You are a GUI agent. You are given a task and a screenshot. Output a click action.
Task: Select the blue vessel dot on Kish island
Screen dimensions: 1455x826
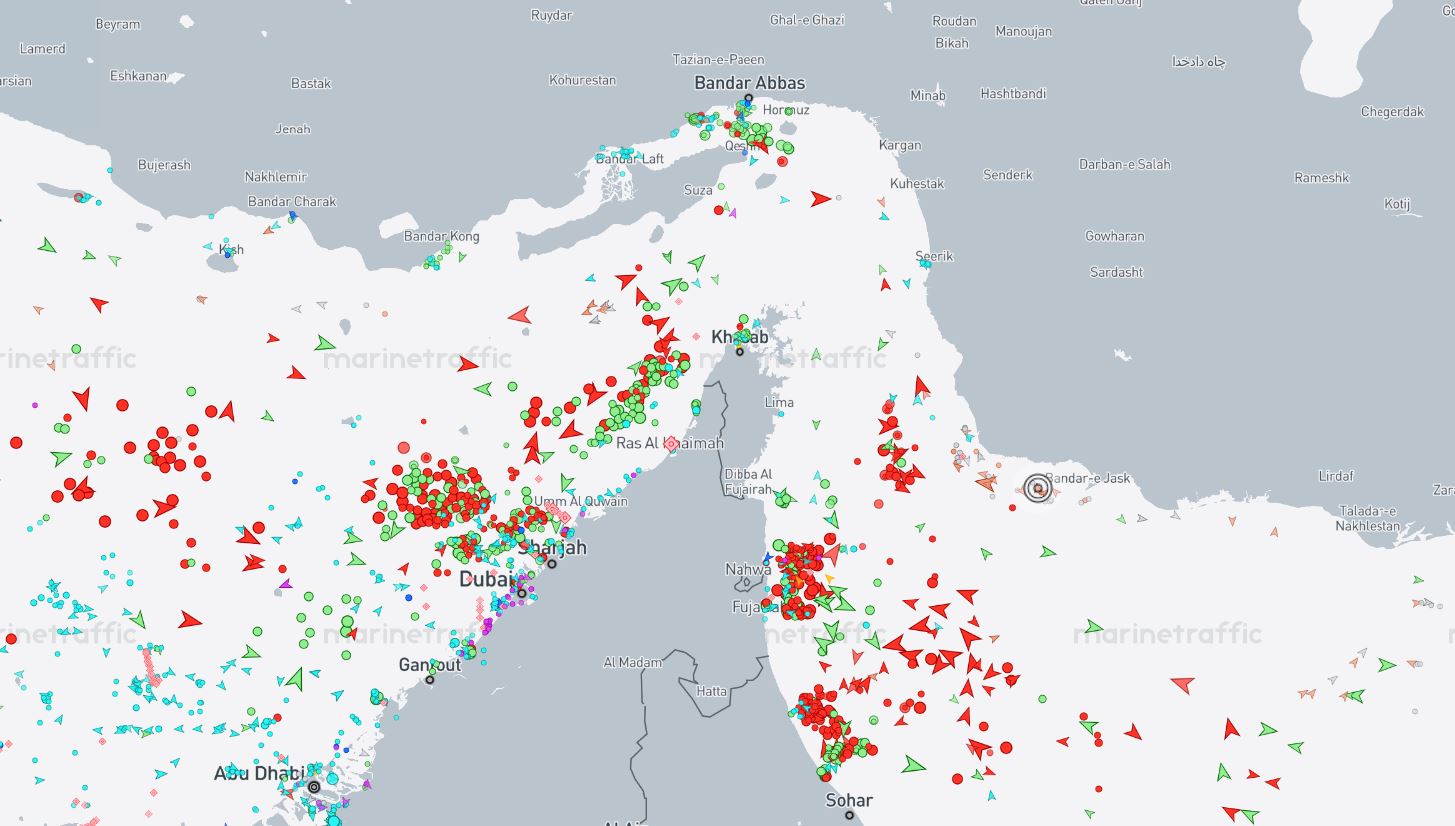click(228, 254)
